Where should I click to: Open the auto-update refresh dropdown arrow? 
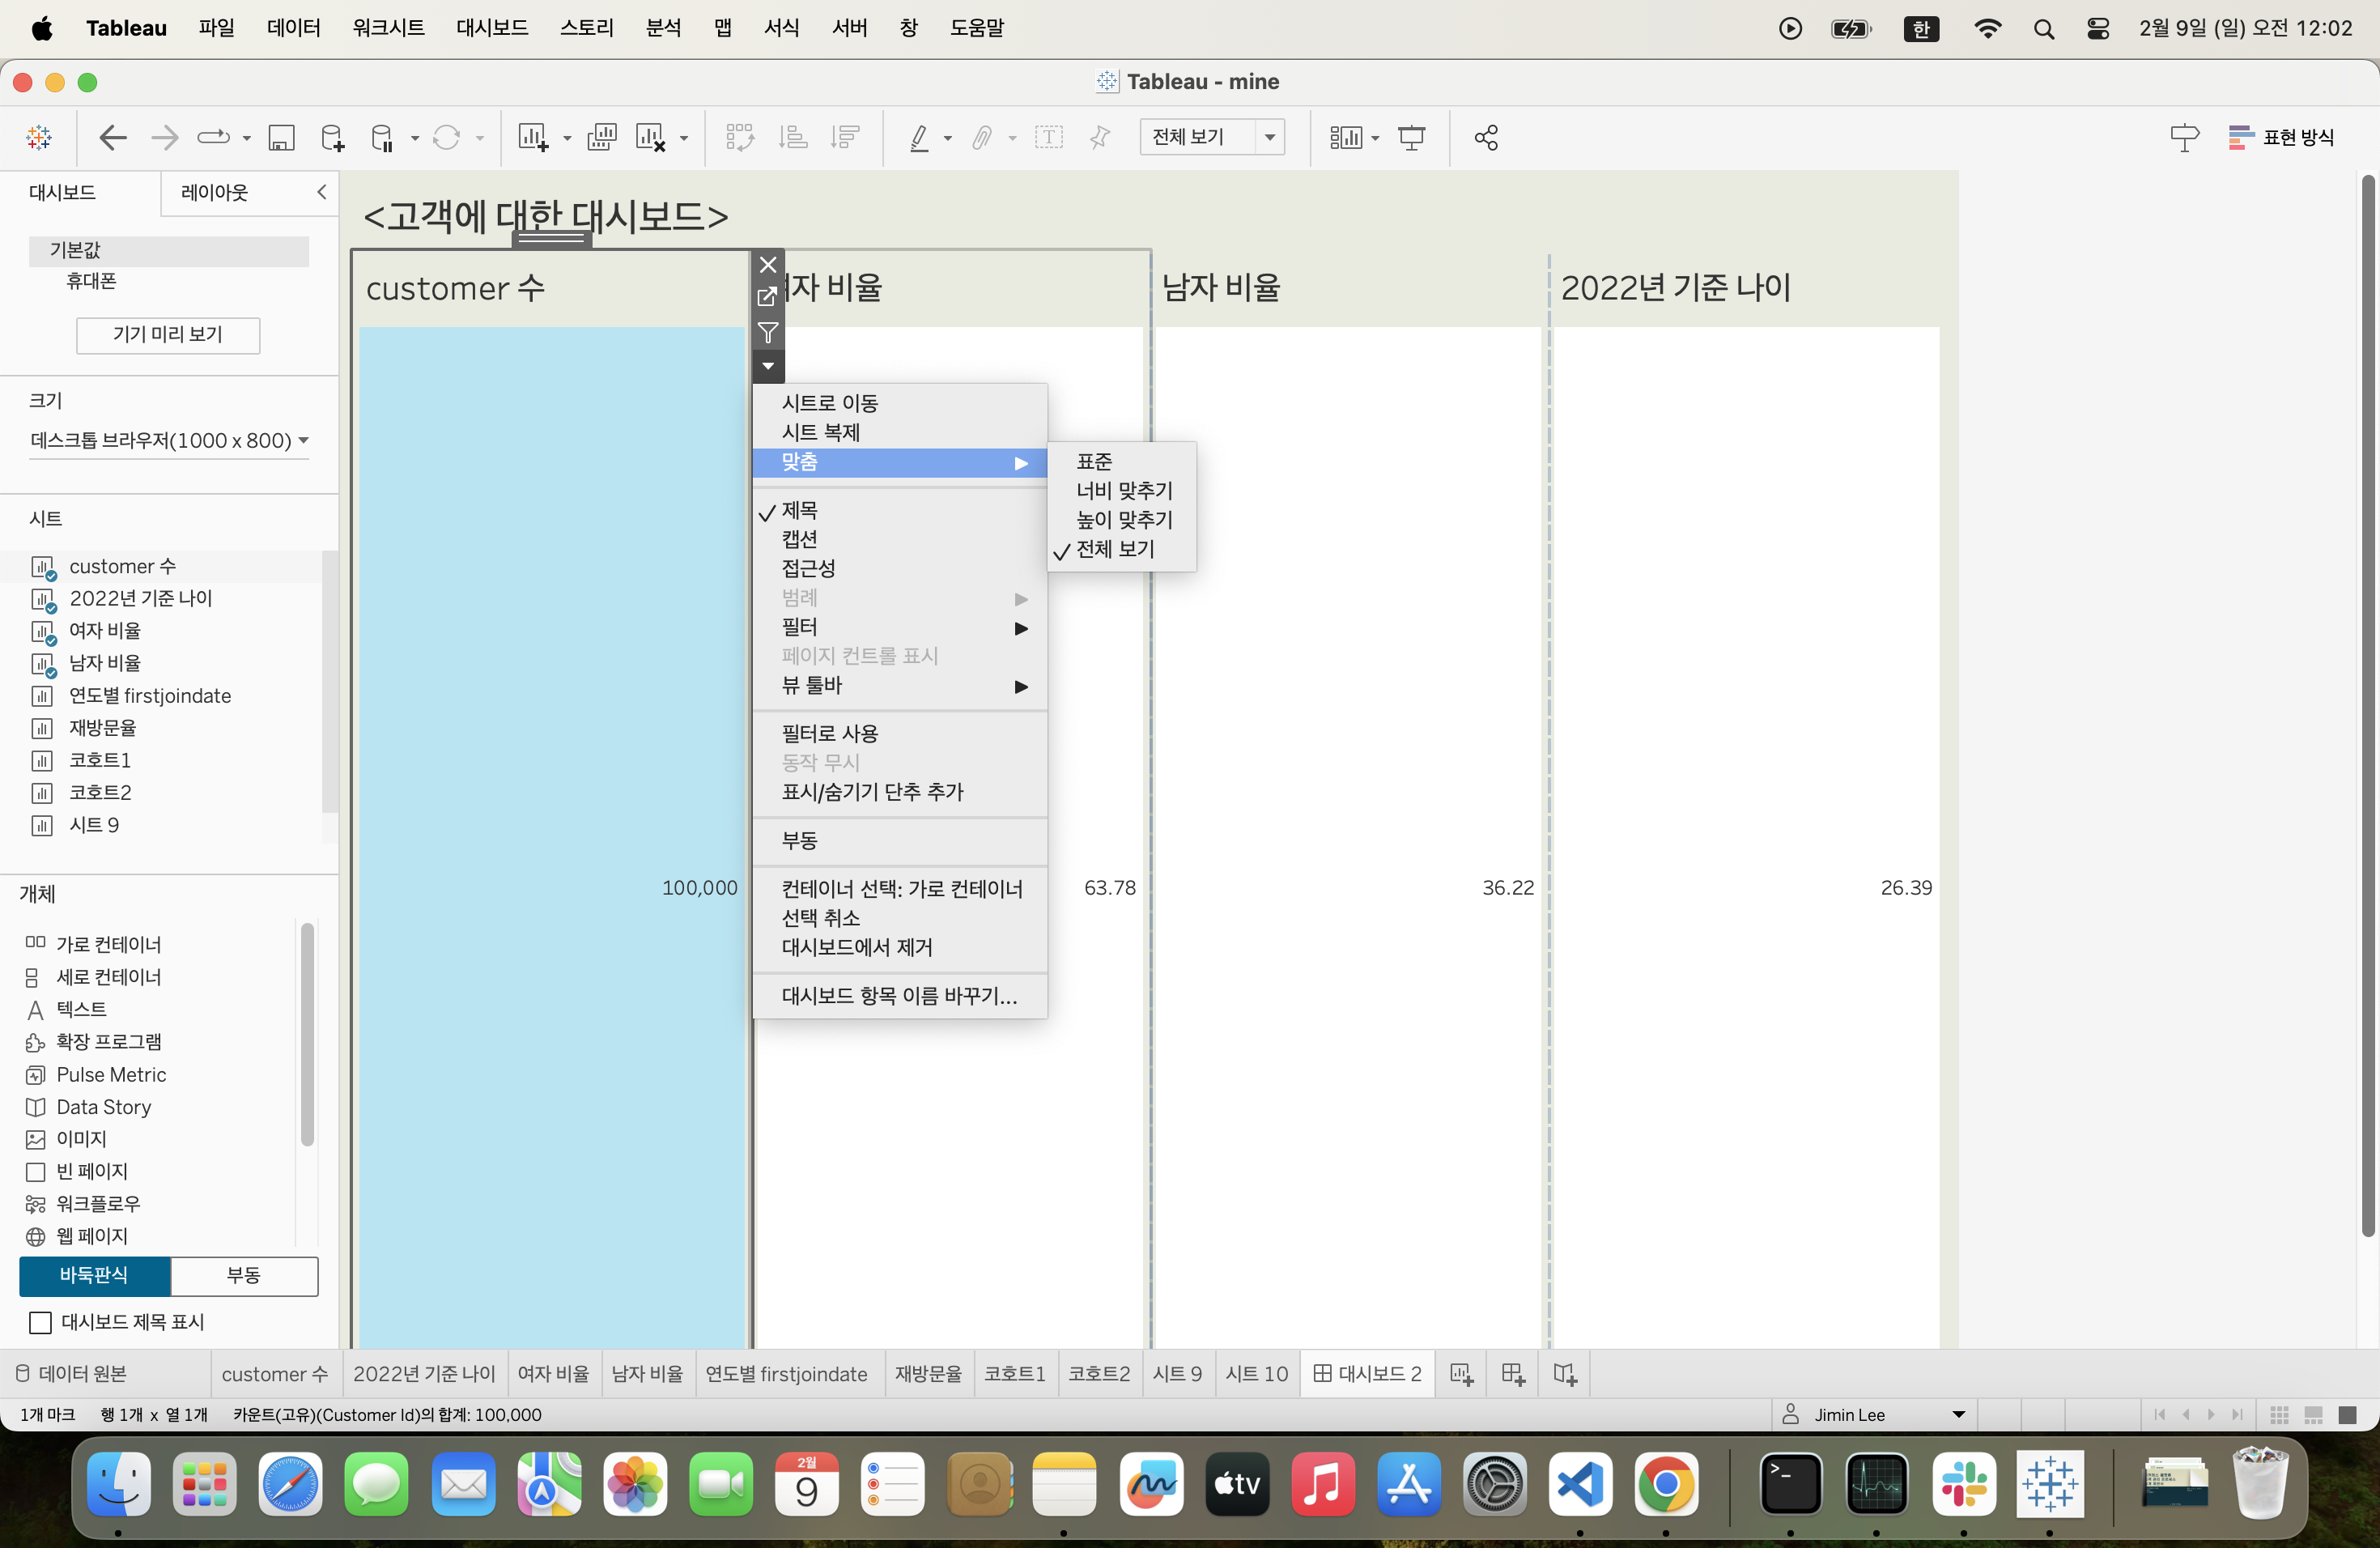pos(480,138)
